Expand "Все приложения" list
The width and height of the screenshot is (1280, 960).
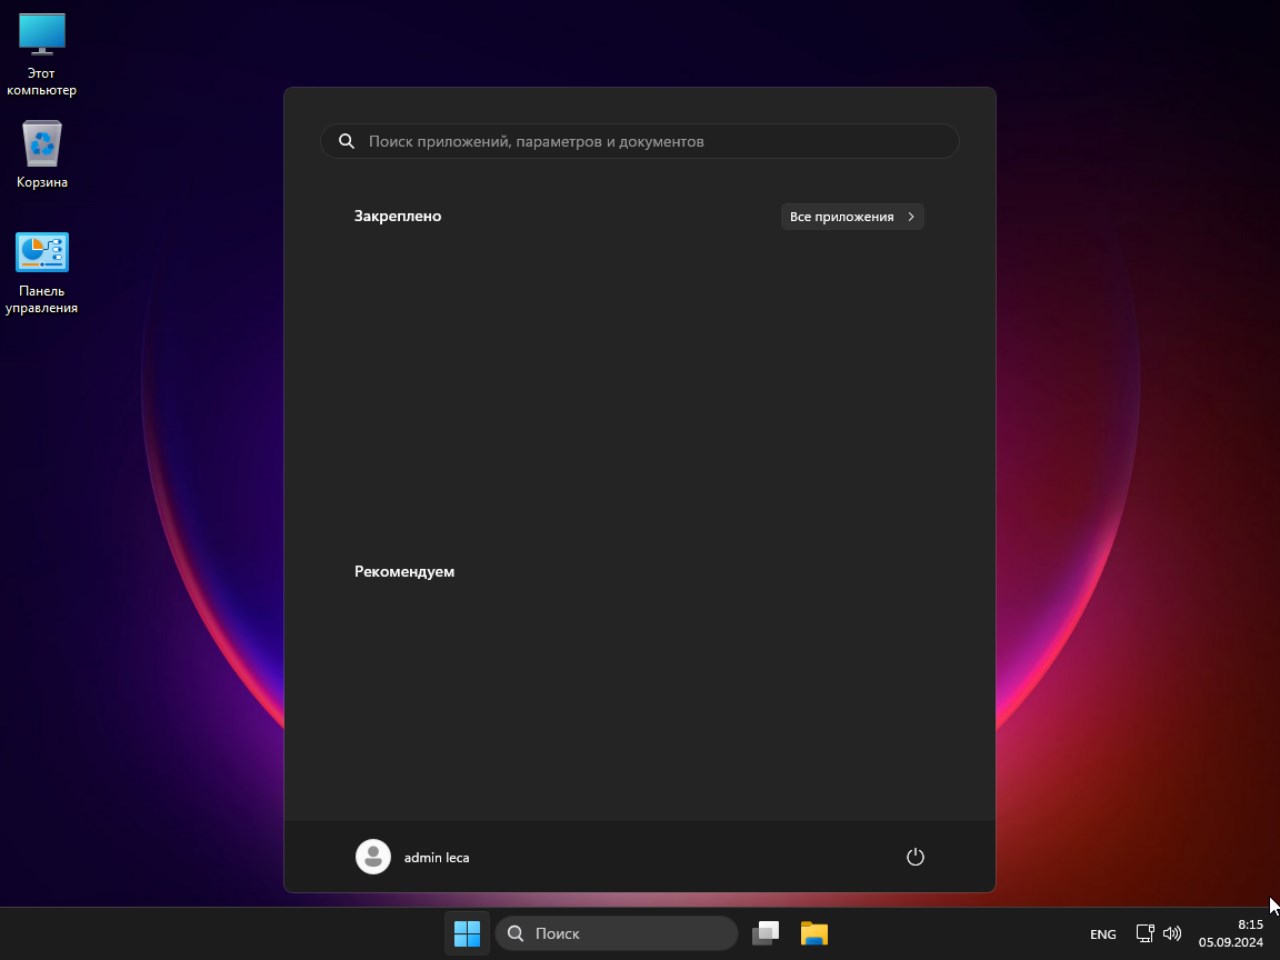point(852,216)
